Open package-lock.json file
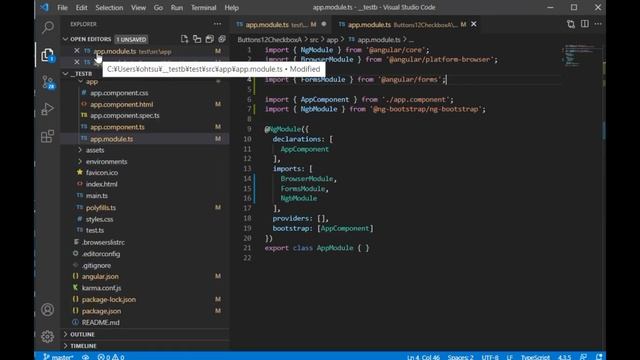This screenshot has height=360, width=640. [x=109, y=299]
